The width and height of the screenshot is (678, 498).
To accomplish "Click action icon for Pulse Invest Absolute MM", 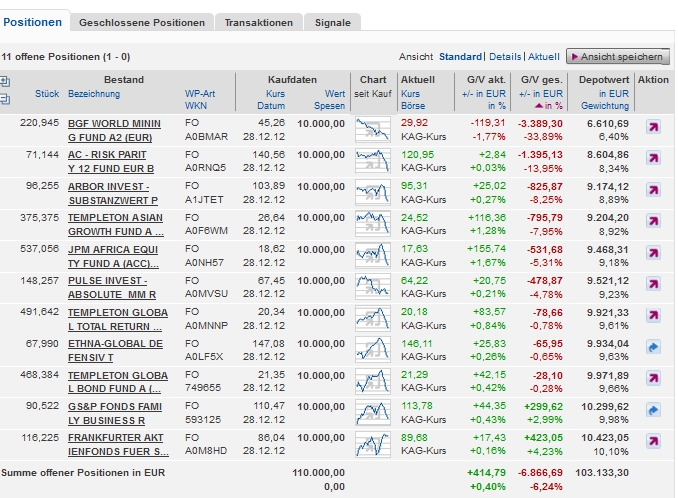I will tap(653, 284).
